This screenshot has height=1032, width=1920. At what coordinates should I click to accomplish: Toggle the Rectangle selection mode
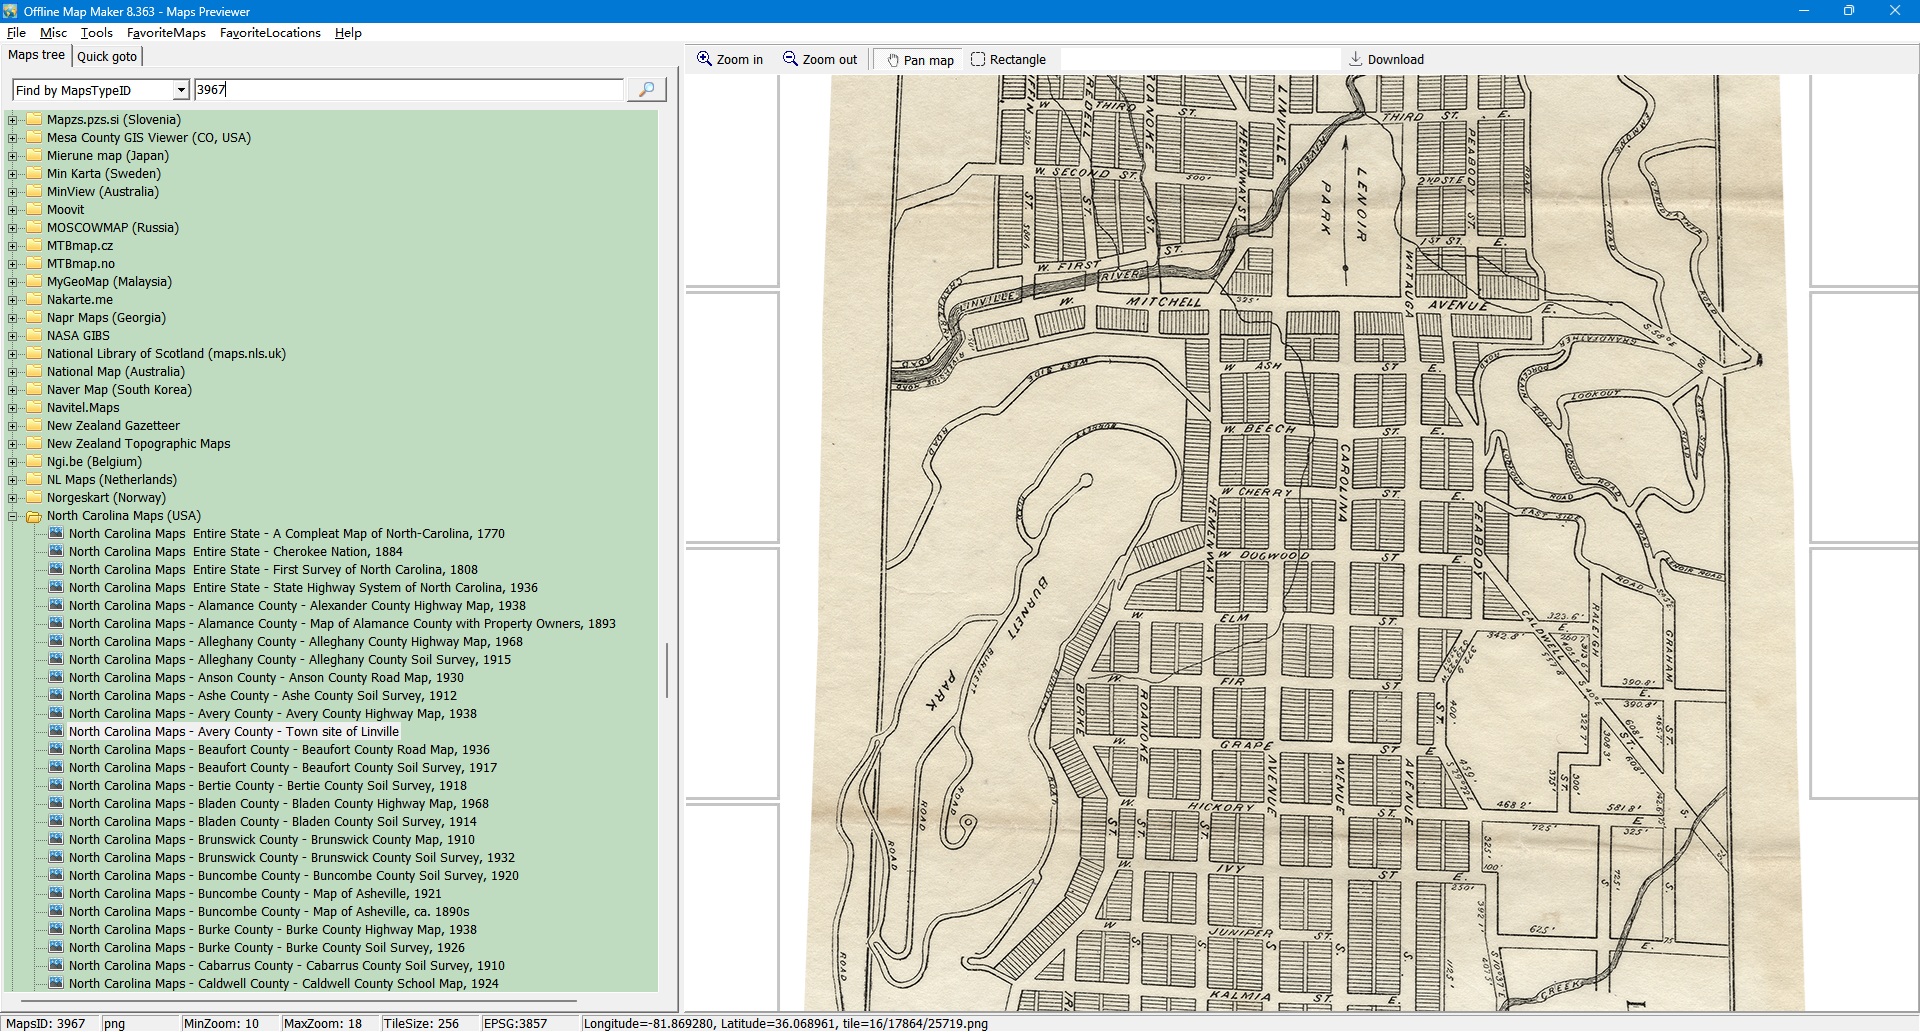point(1008,60)
